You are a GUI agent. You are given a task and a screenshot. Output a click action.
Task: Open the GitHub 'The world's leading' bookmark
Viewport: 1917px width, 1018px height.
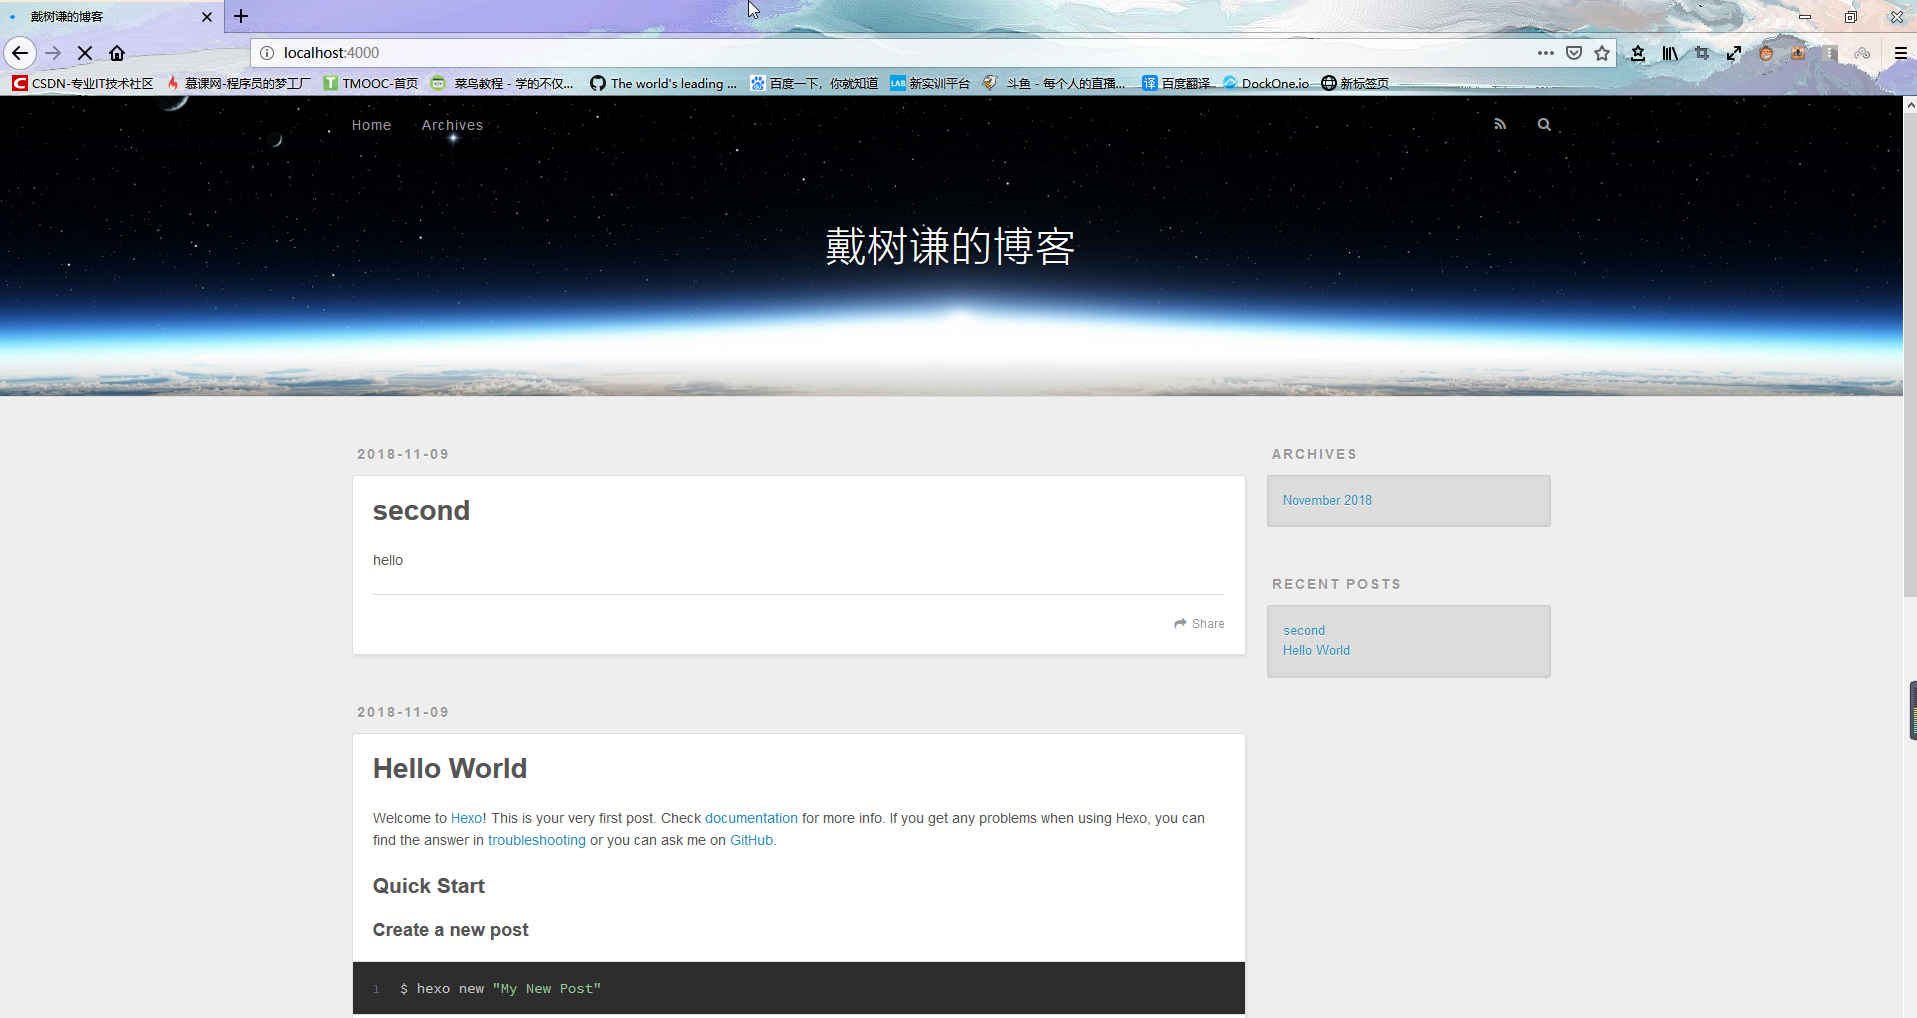(x=663, y=83)
